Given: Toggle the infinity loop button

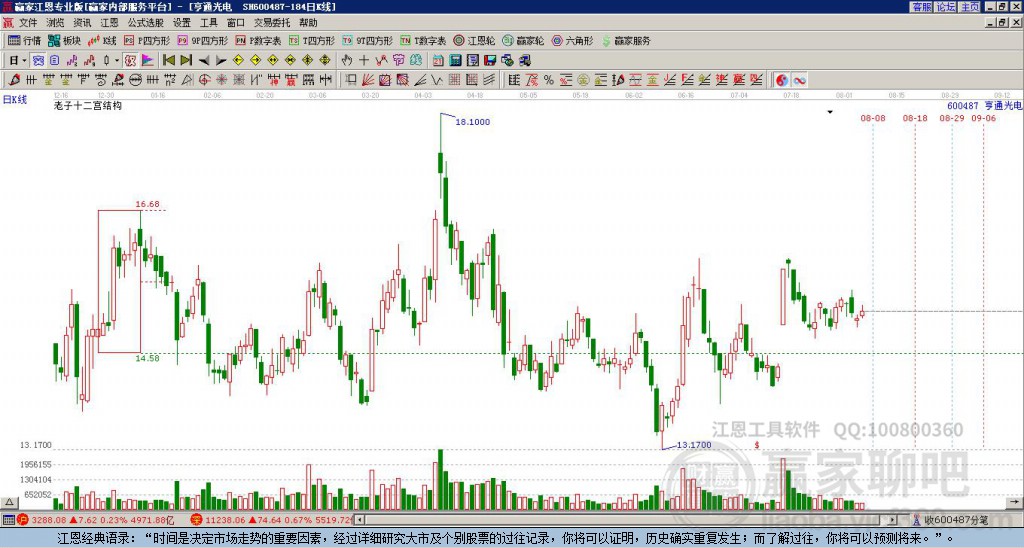Looking at the screenshot, I should pyautogui.click(x=799, y=80).
